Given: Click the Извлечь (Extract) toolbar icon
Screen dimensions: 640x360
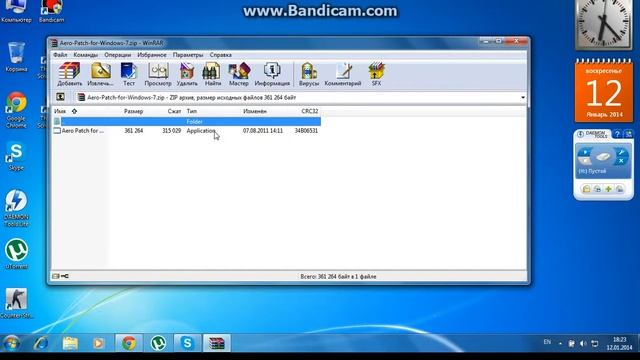Looking at the screenshot, I should [100, 74].
